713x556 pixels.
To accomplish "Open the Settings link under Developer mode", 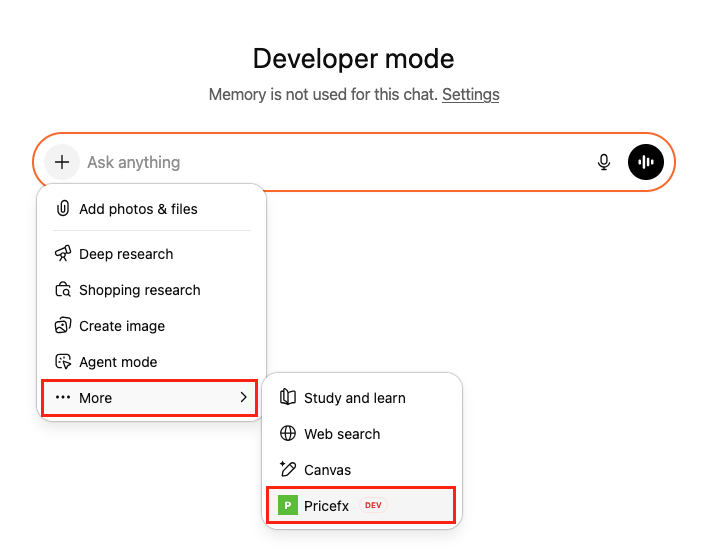I will tap(470, 94).
